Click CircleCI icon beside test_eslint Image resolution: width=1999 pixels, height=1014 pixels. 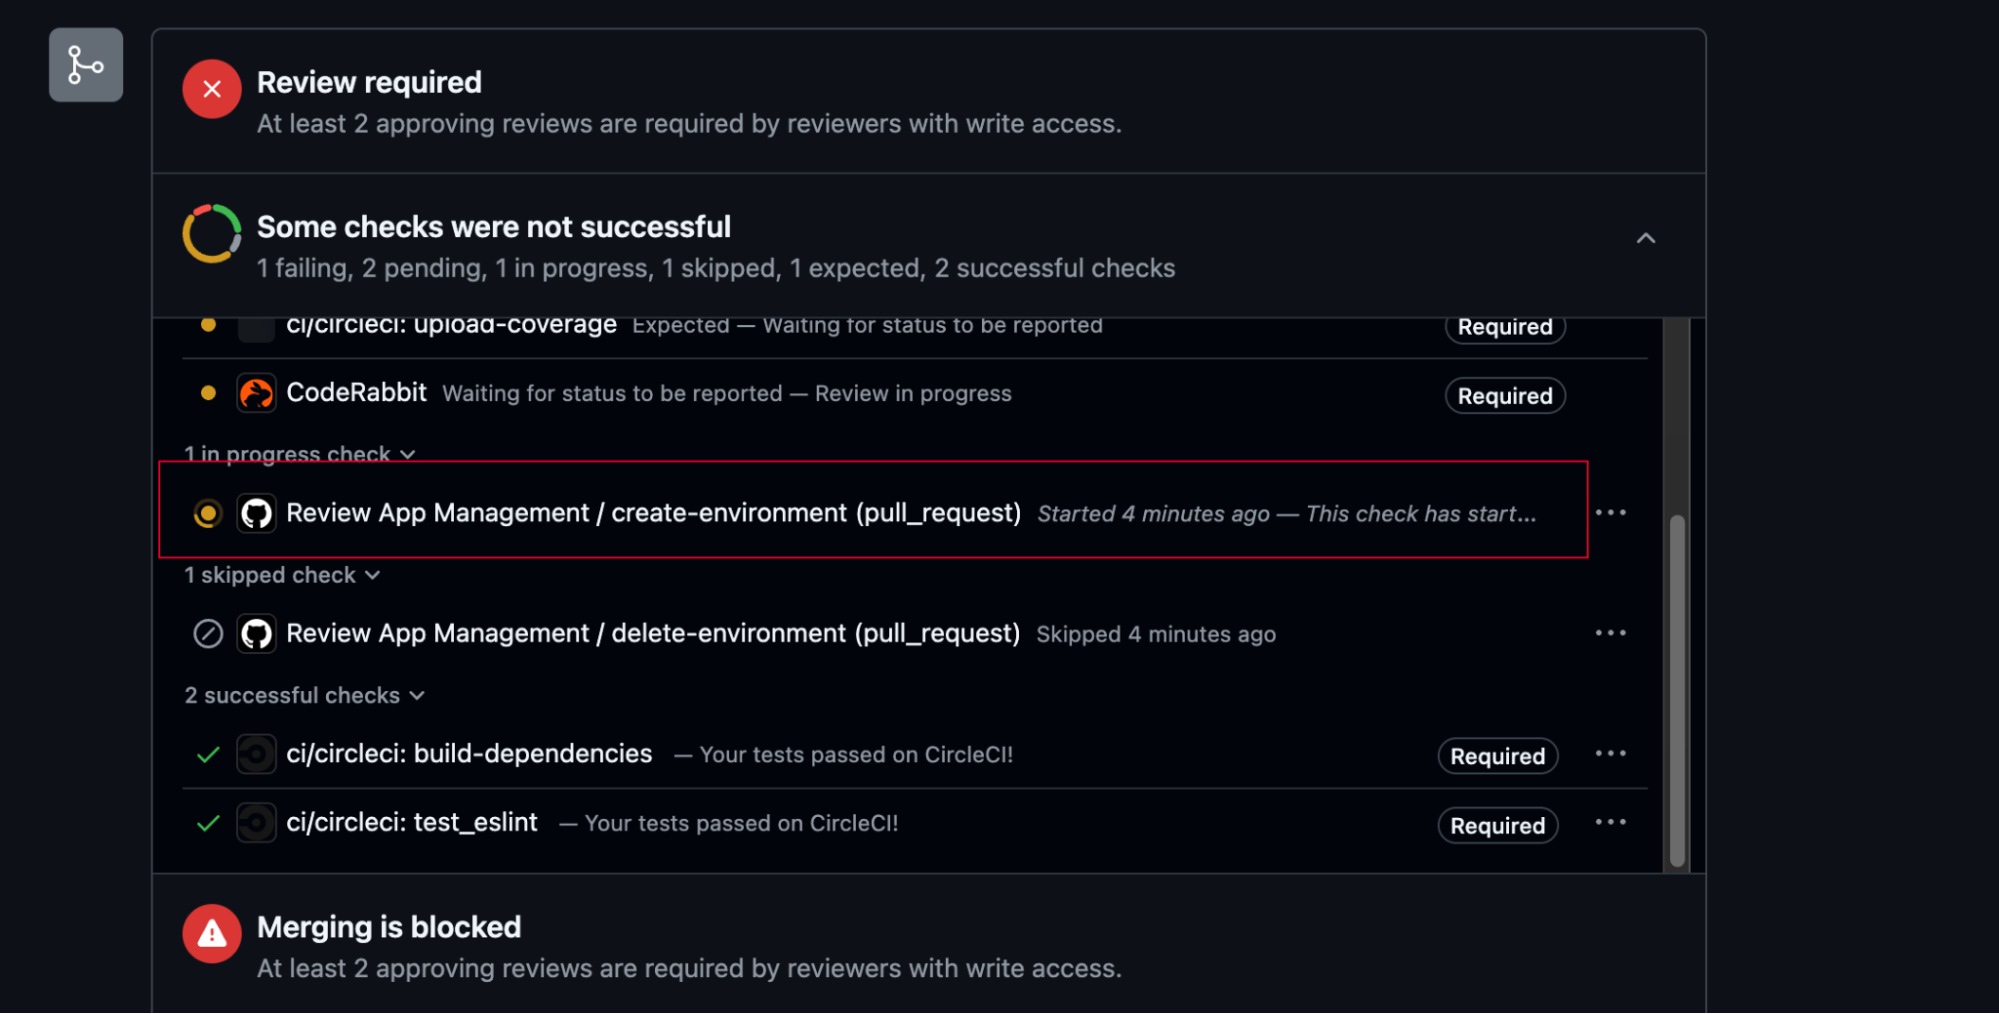(x=256, y=823)
